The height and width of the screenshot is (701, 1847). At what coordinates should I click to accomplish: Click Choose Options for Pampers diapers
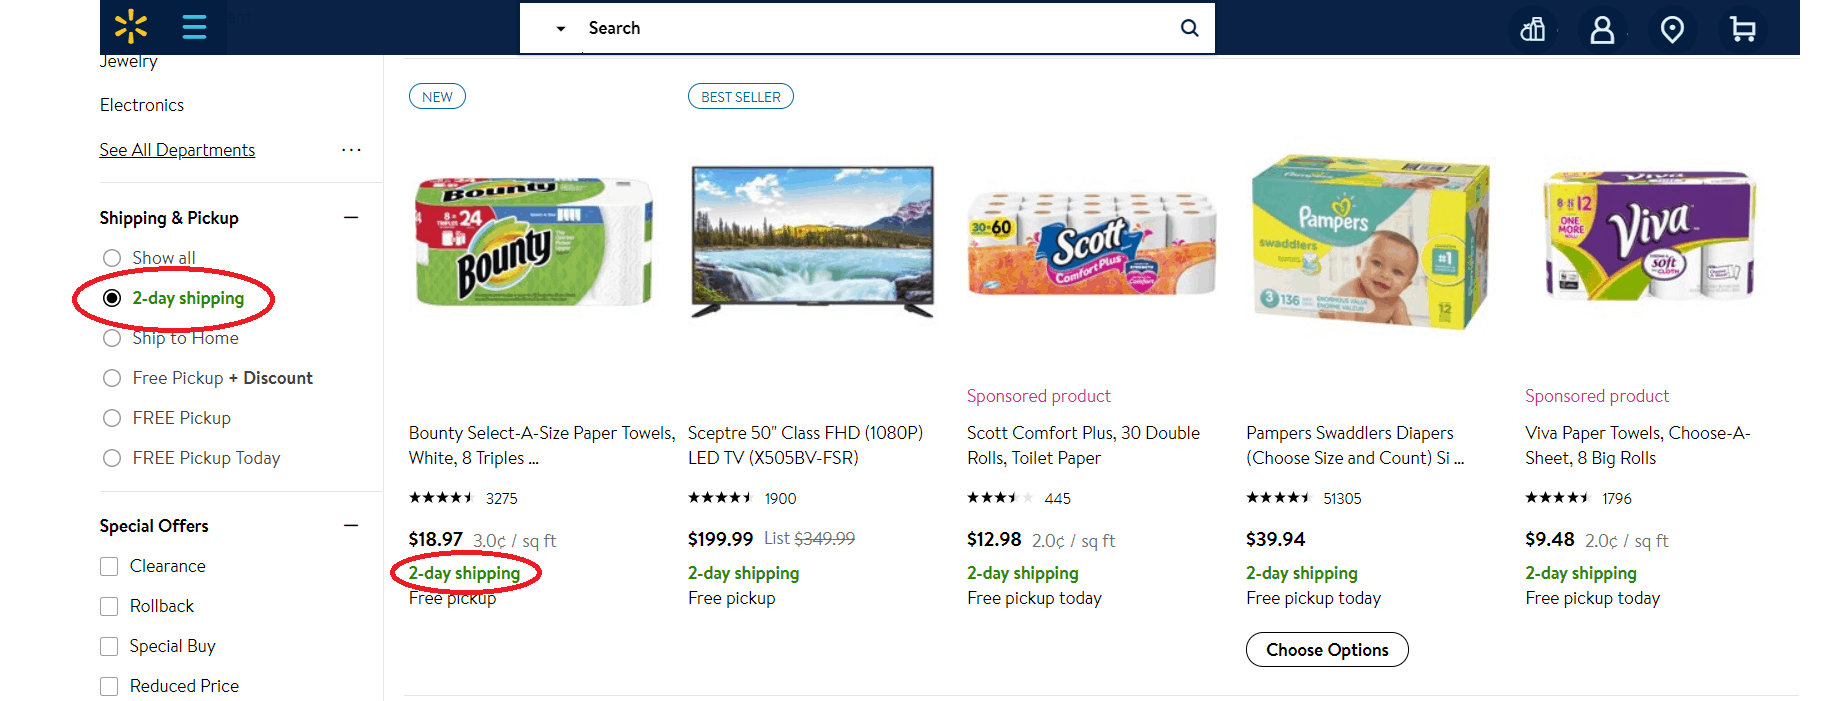1327,650
